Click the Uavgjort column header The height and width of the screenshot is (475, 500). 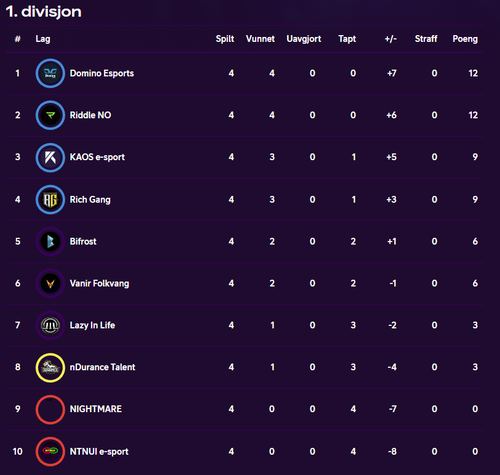pyautogui.click(x=304, y=39)
